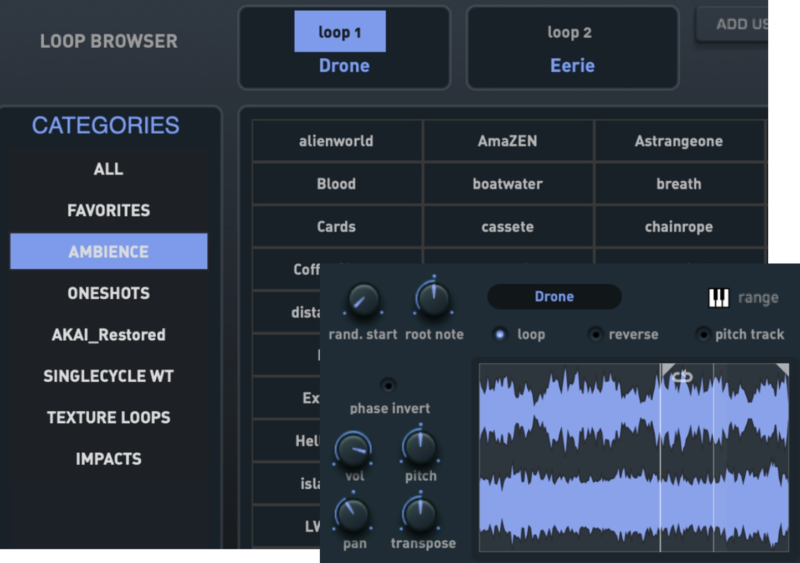Viewport: 800px width, 563px height.
Task: Click the pitch knob
Action: pos(420,446)
